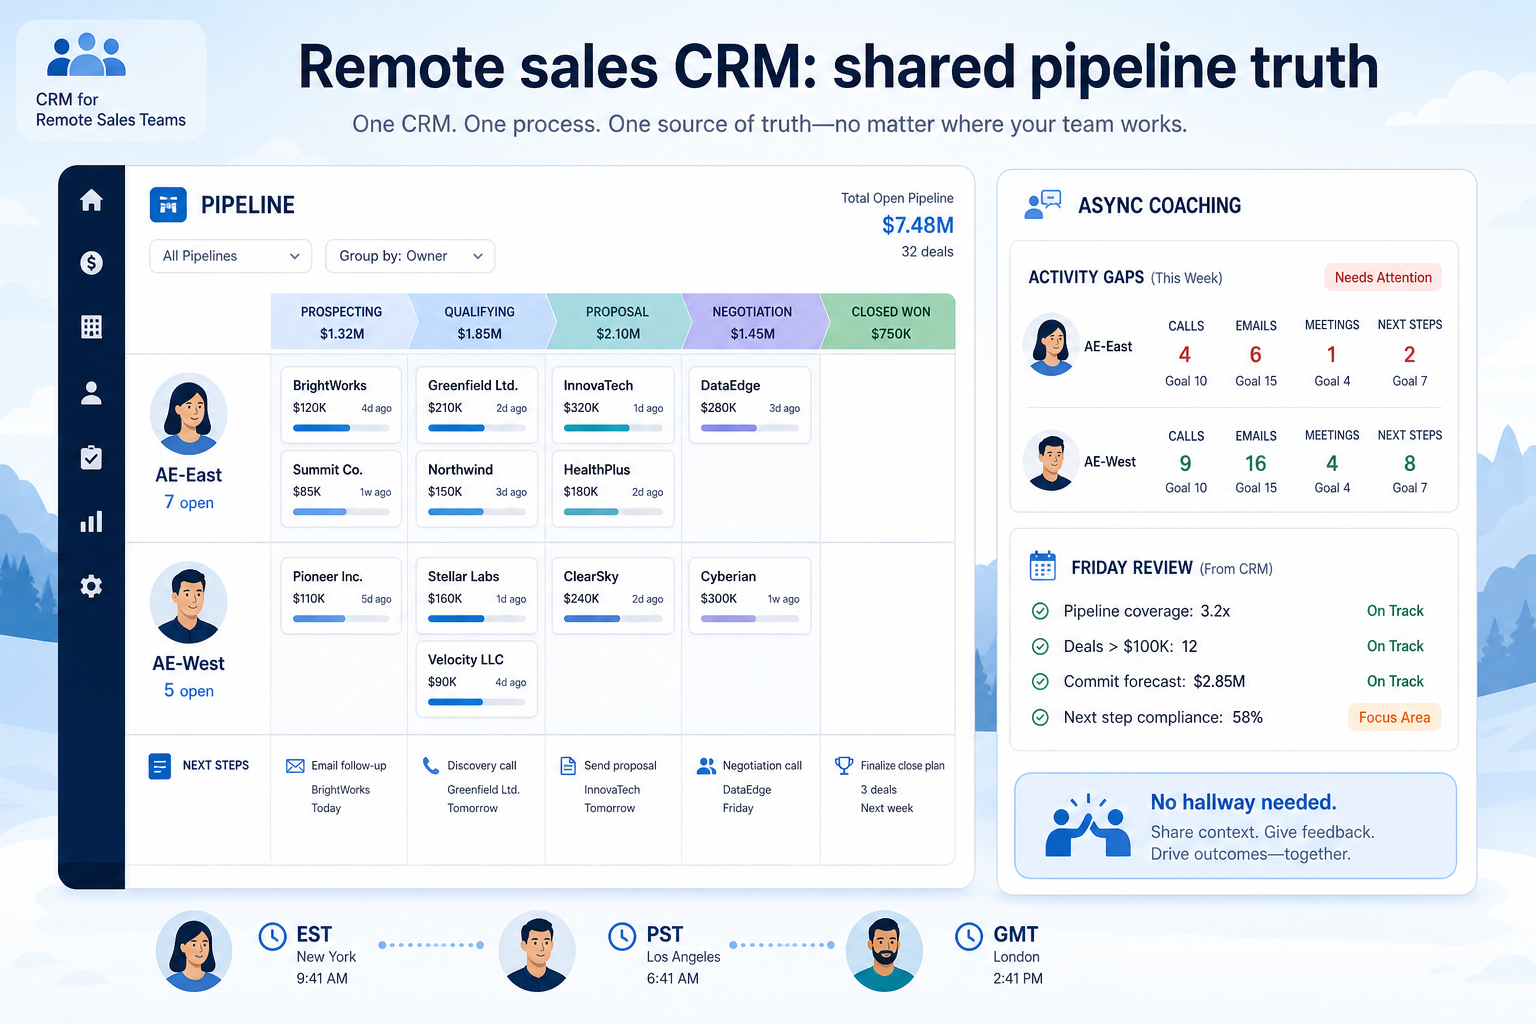Screen dimensions: 1536x1024
Task: Open the Northwind deal card
Action: [477, 489]
